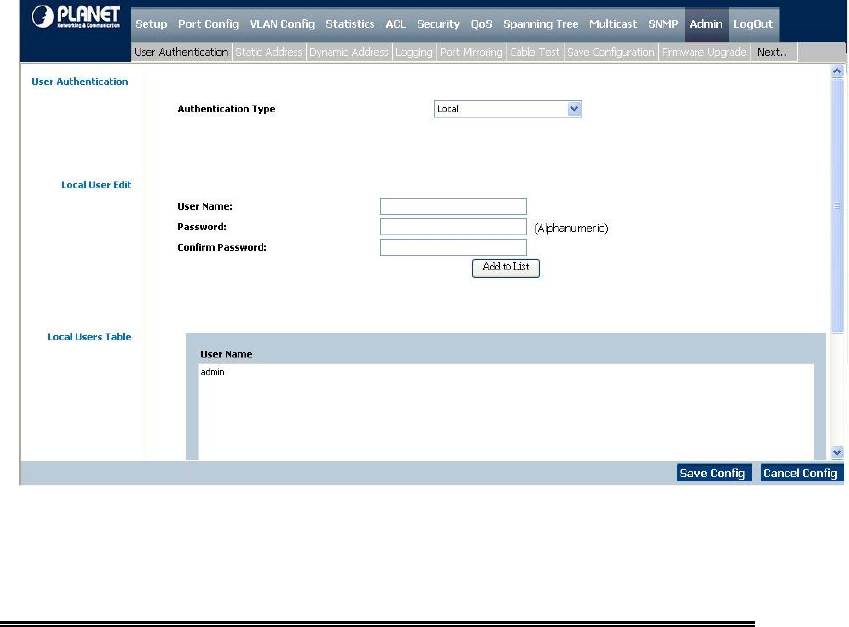Viewport: 849px width, 627px height.
Task: Switch to Static Address tab
Action: coord(269,52)
